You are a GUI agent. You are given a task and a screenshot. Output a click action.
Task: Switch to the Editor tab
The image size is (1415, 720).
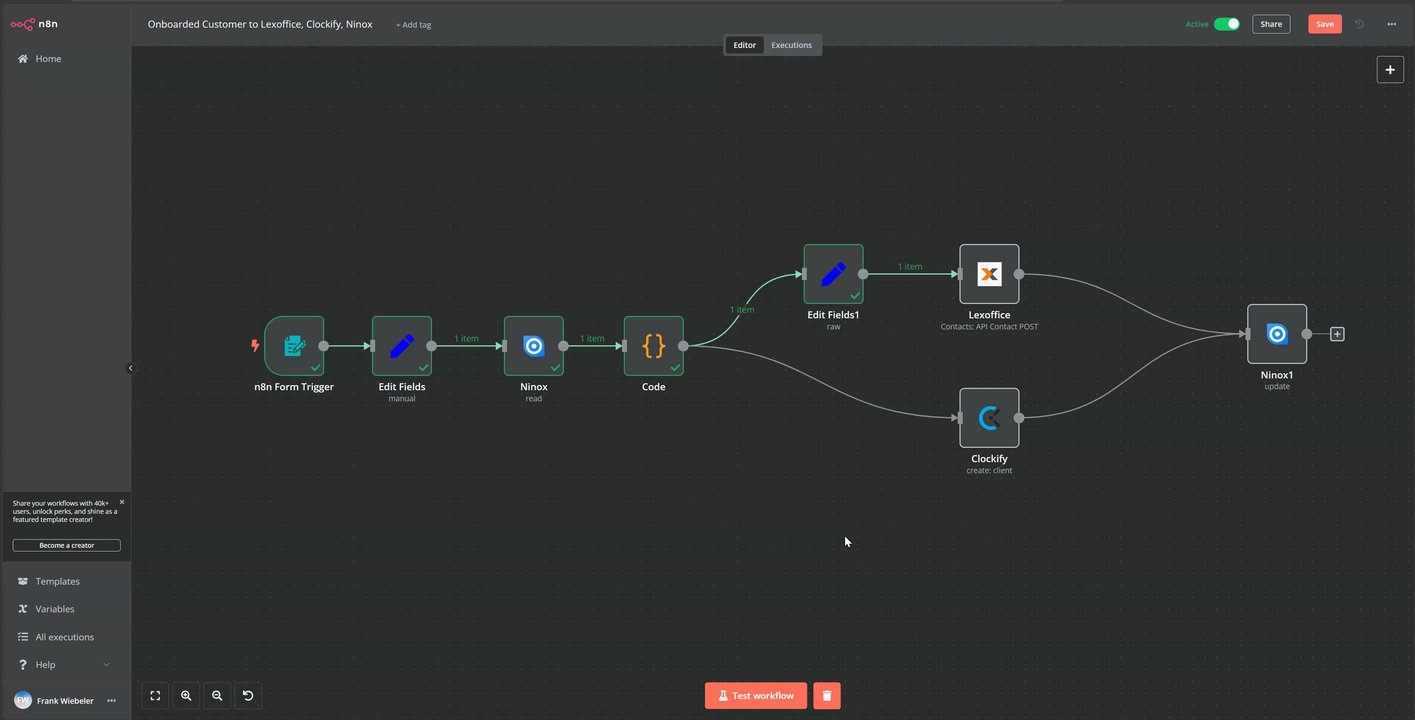point(745,45)
